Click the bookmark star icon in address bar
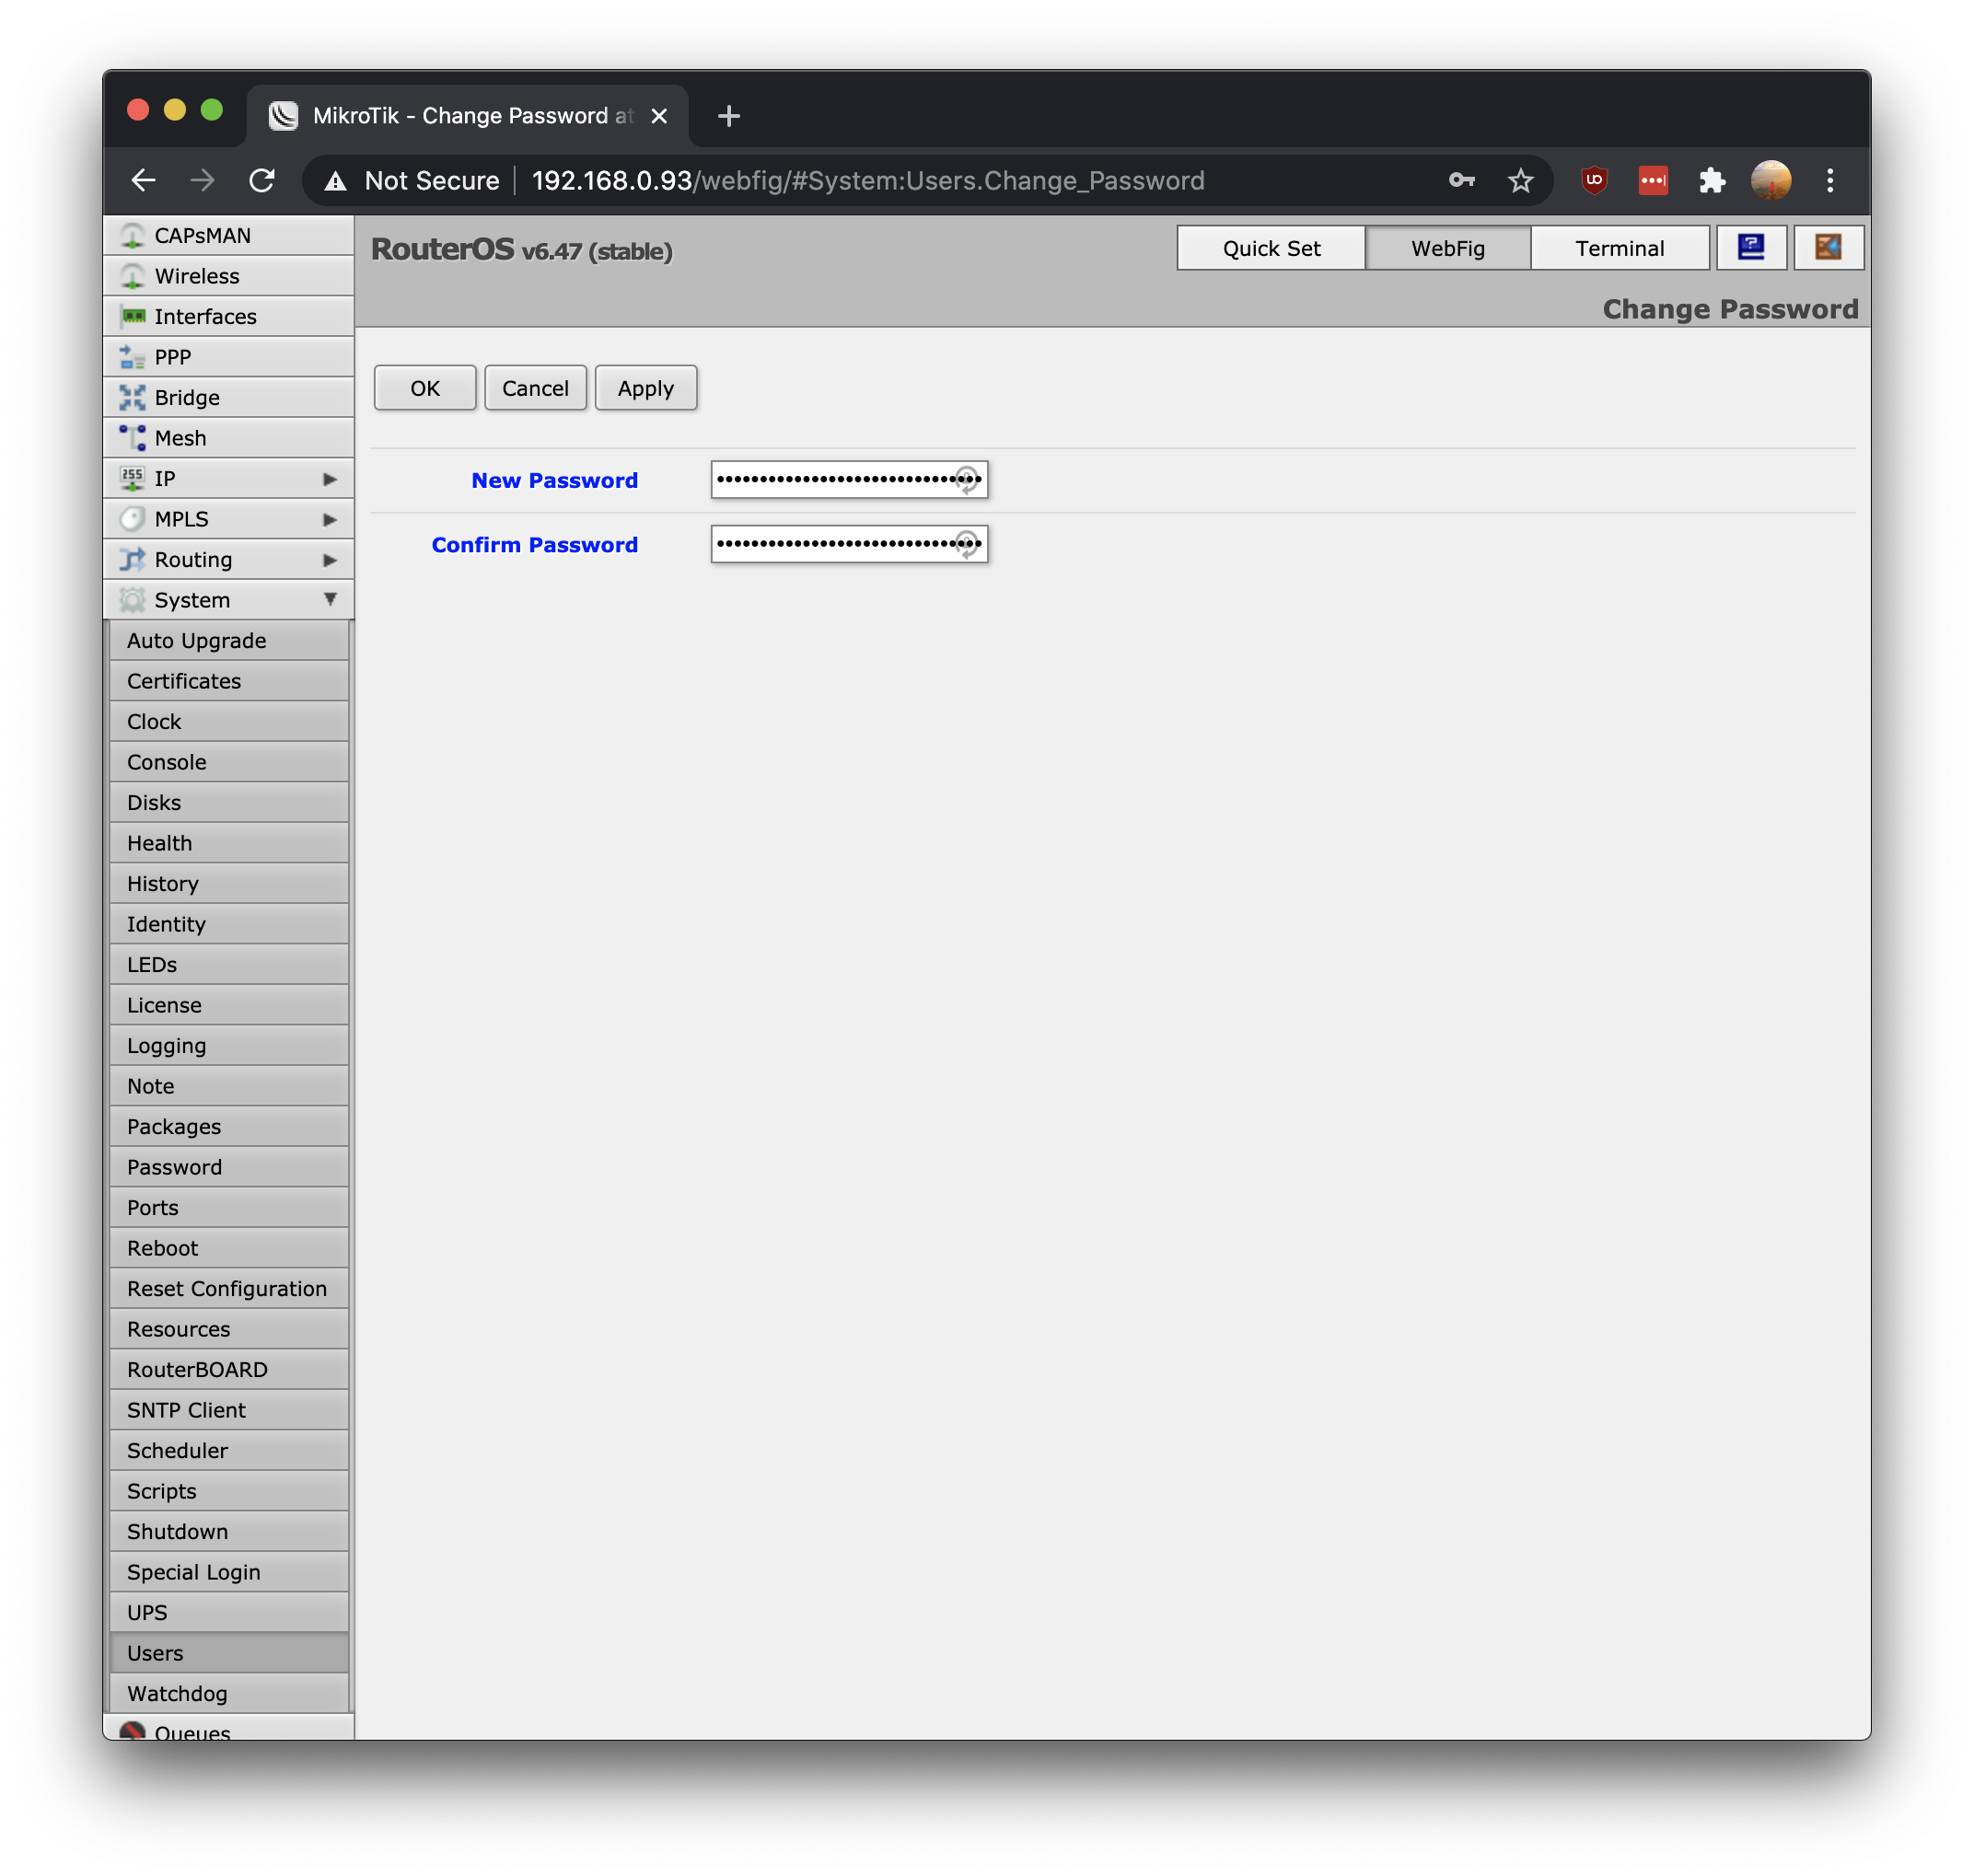Viewport: 1974px width, 1876px height. point(1519,179)
